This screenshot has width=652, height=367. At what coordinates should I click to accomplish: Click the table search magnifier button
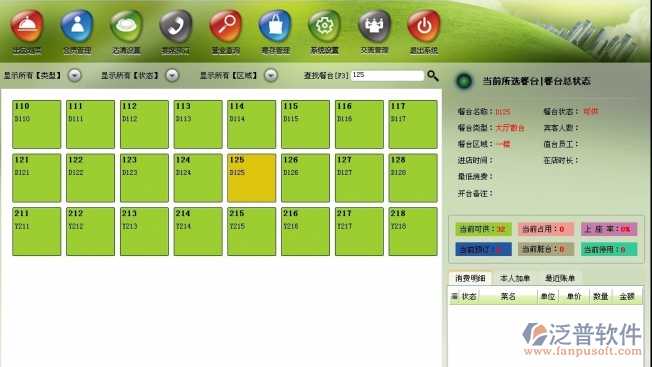[x=433, y=76]
